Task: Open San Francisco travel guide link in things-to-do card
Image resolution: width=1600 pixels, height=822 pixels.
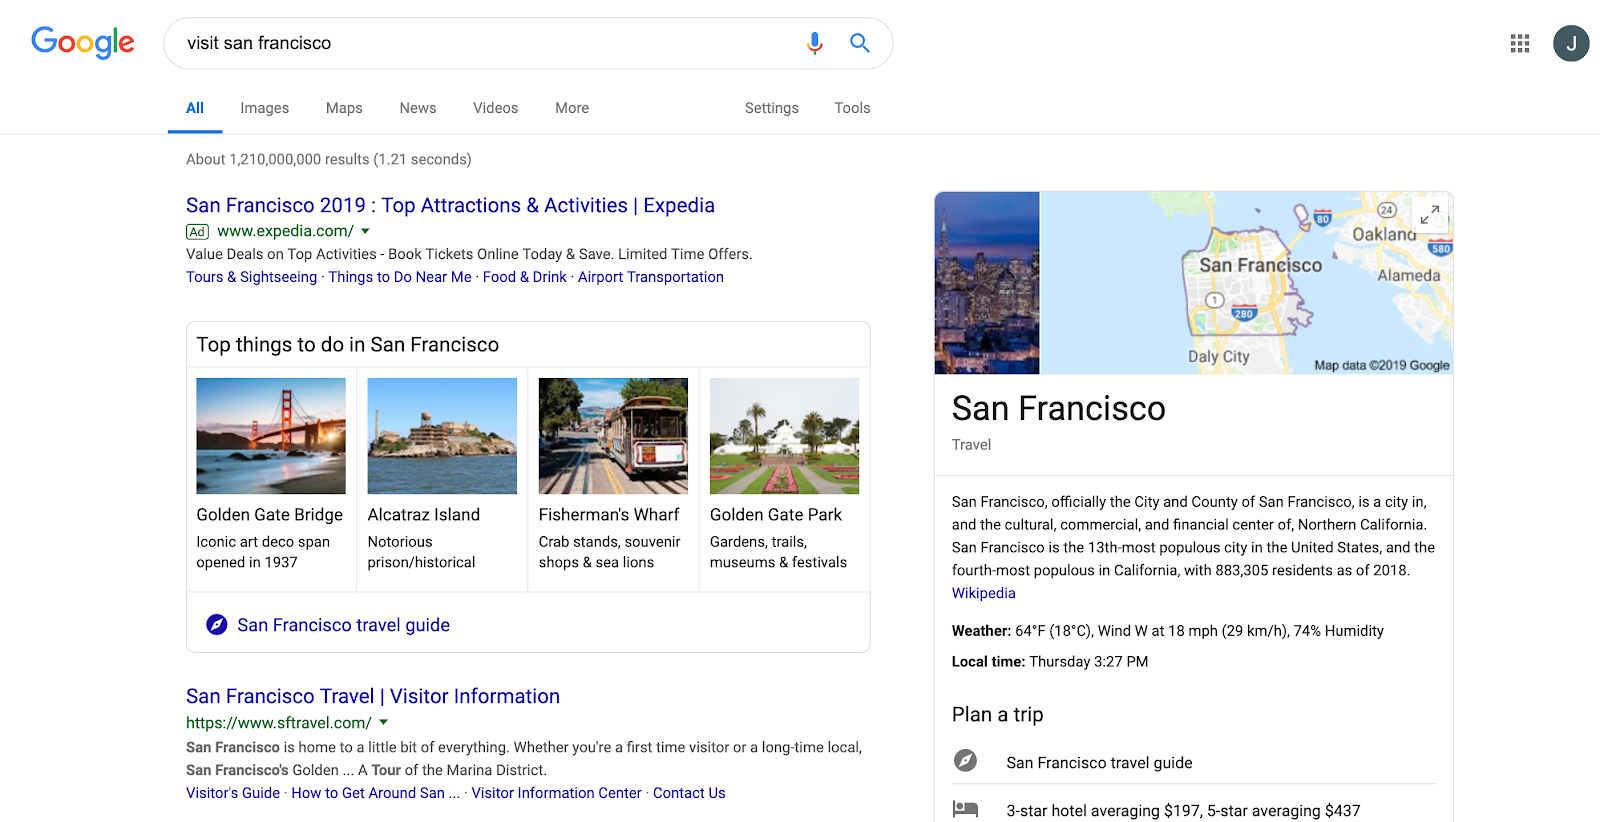Action: [x=343, y=625]
